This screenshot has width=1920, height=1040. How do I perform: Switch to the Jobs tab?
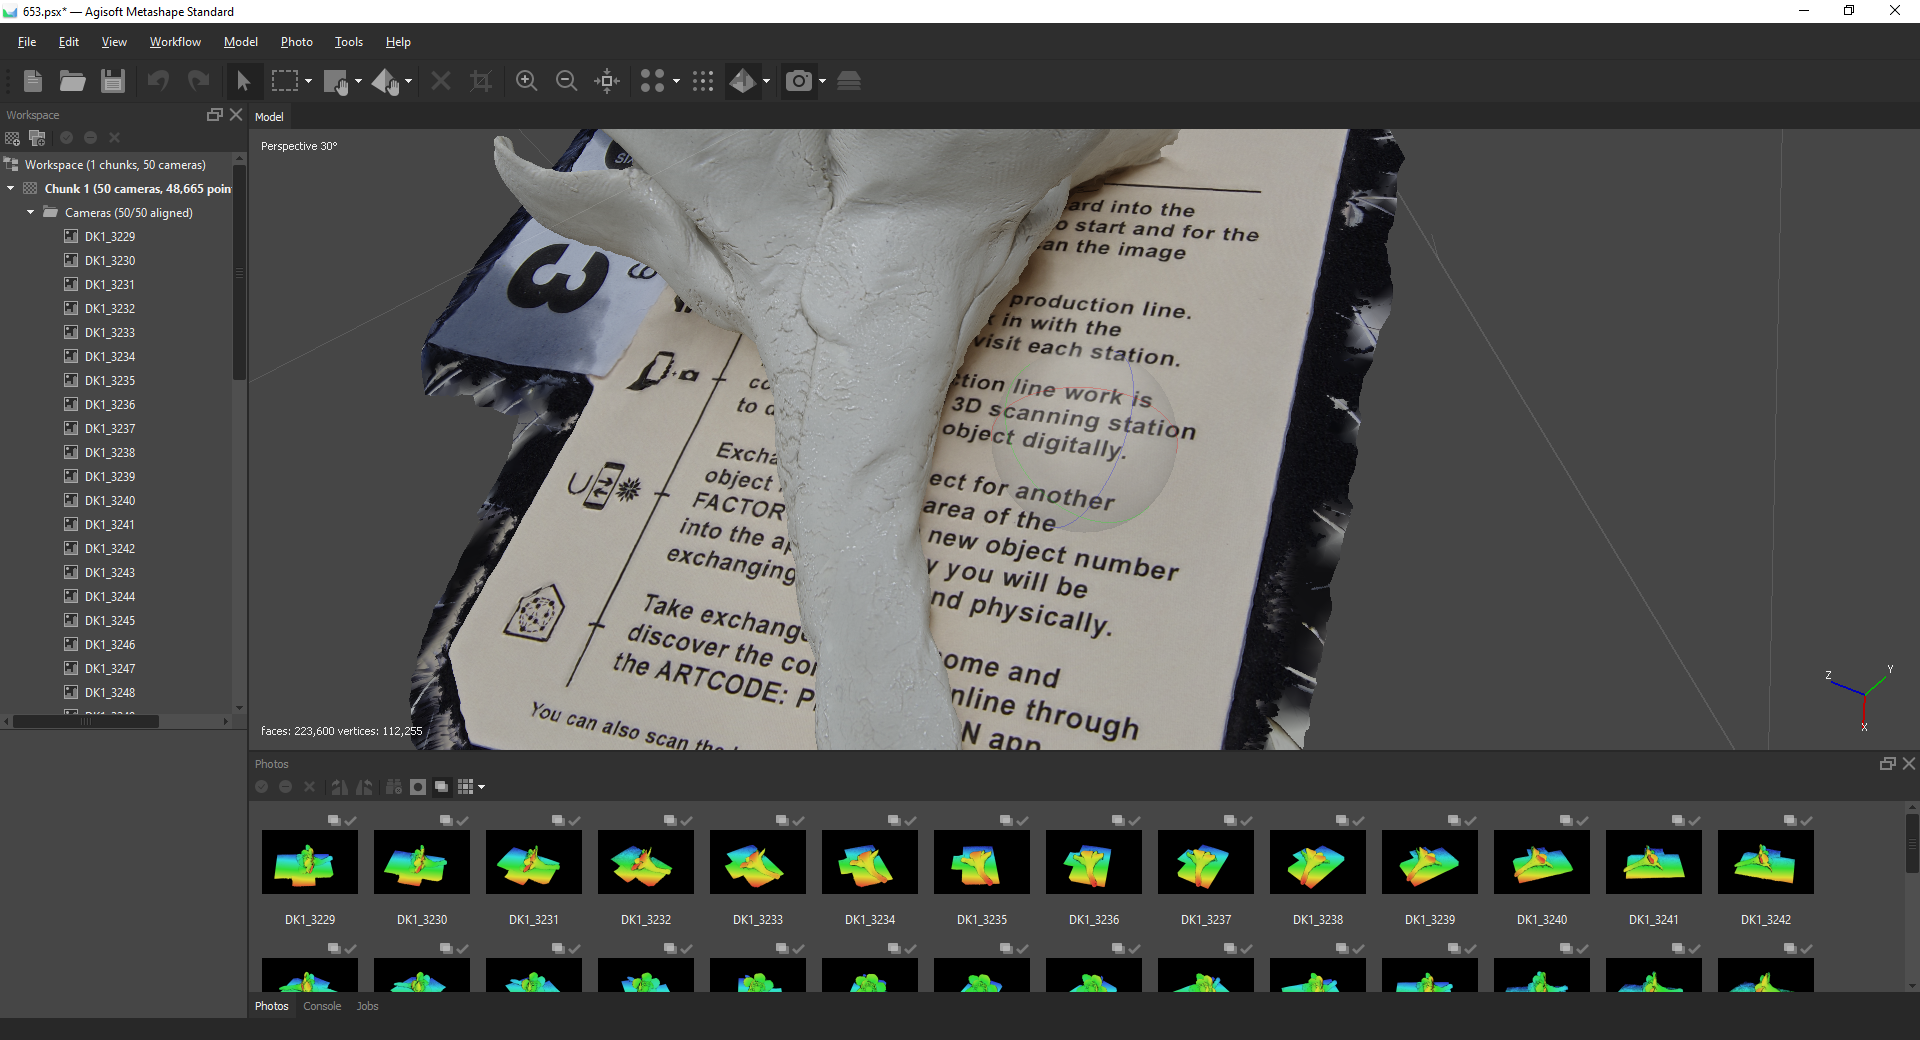click(367, 1006)
